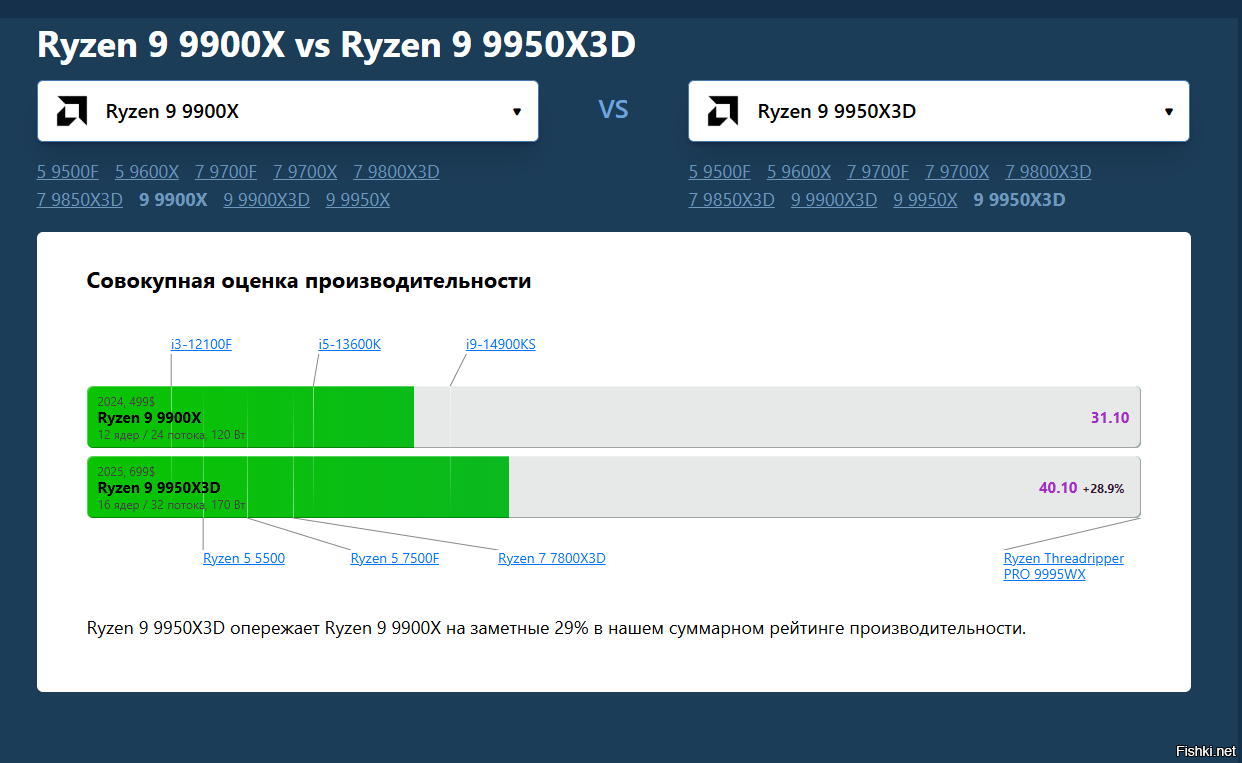
Task: Click the AMD logo beside Ryzen 9 9900X
Action: coord(72,111)
